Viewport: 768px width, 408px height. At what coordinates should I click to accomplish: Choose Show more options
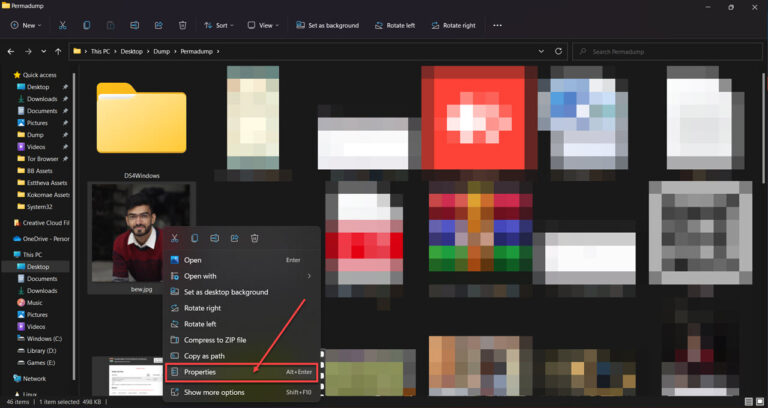241,392
